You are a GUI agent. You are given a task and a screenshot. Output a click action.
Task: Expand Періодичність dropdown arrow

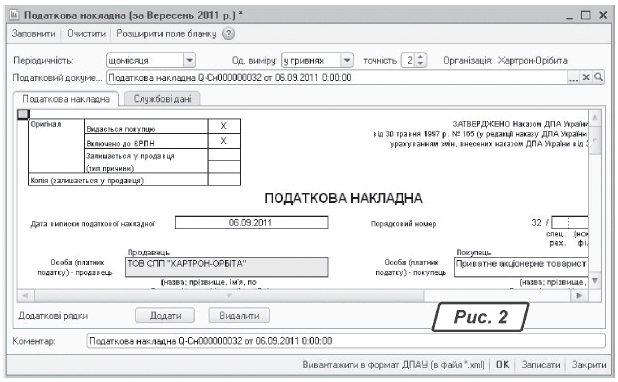[190, 61]
